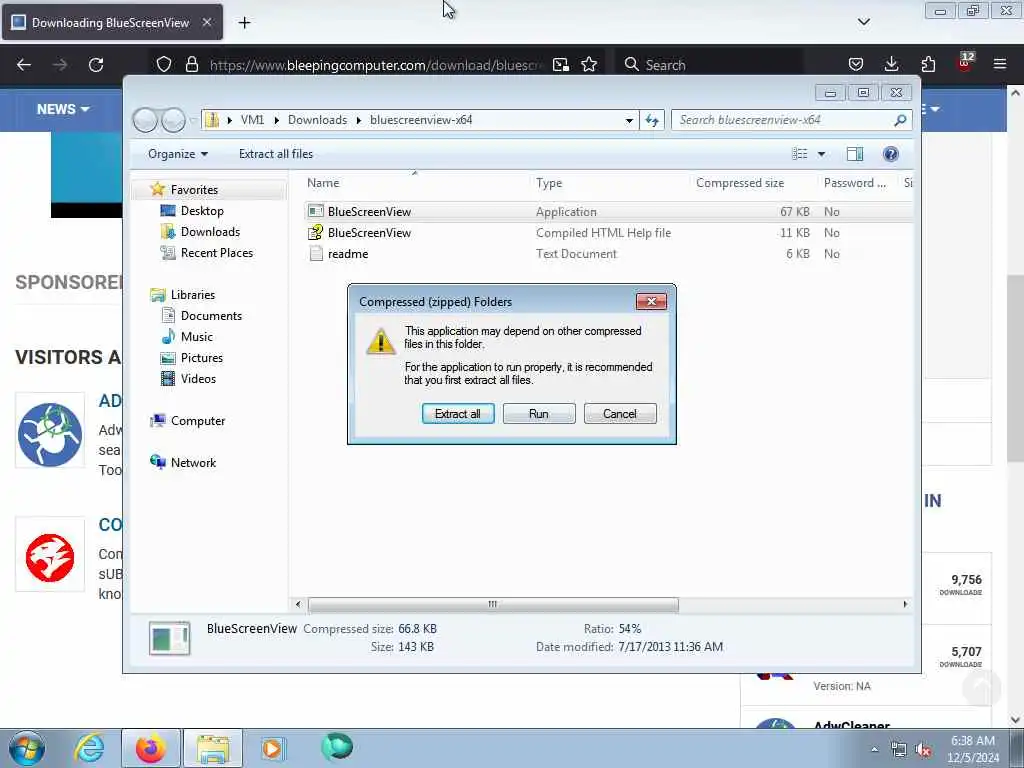The height and width of the screenshot is (768, 1024).
Task: Open the NEWS menu on BleepingComputer
Action: coord(63,110)
